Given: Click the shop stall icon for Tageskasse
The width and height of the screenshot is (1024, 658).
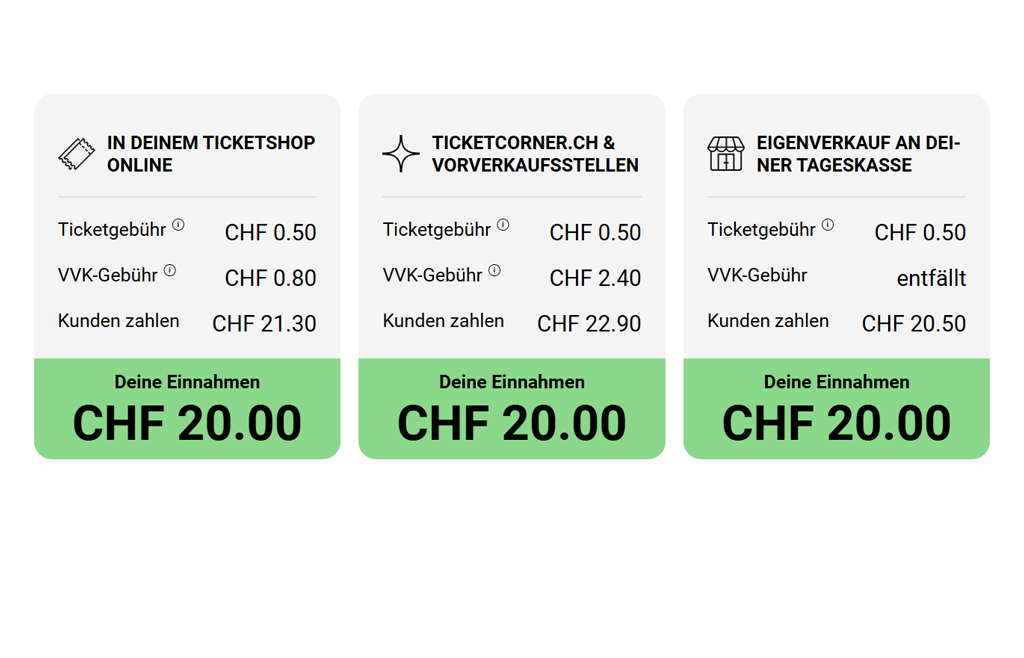Looking at the screenshot, I should pyautogui.click(x=726, y=154).
